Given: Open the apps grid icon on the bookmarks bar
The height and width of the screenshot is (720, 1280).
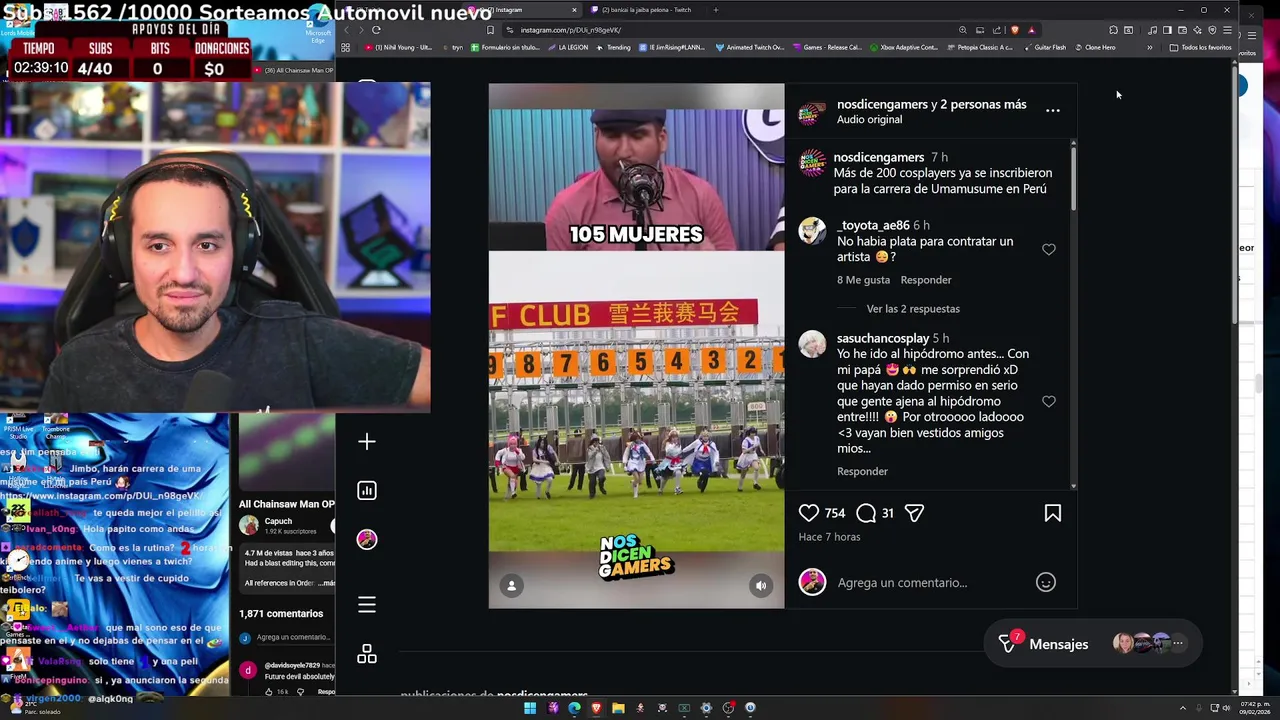Looking at the screenshot, I should (346, 47).
